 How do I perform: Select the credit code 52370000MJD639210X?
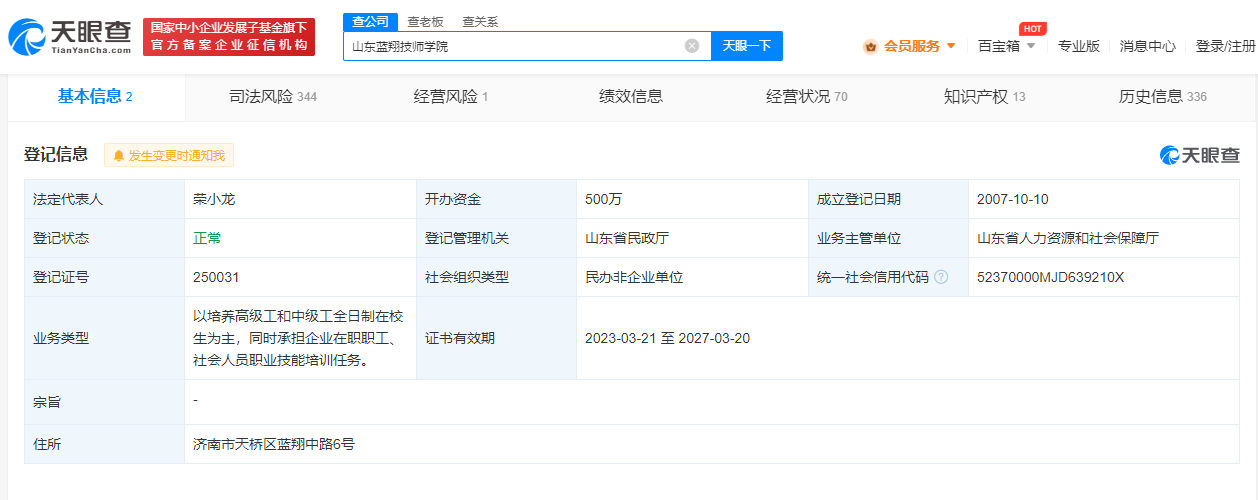click(1051, 277)
